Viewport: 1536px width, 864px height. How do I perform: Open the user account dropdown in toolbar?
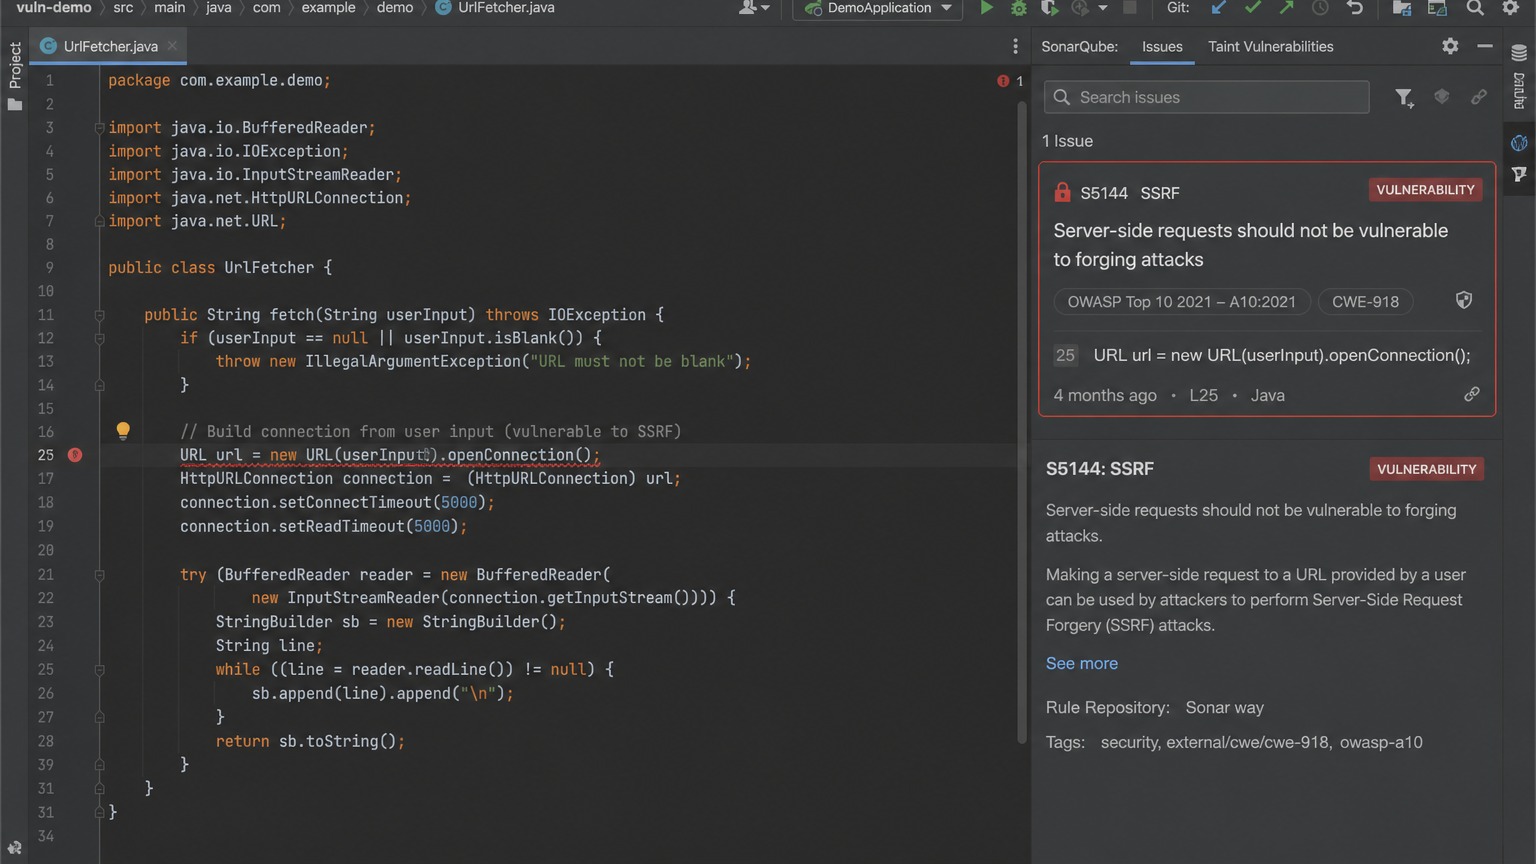point(753,8)
